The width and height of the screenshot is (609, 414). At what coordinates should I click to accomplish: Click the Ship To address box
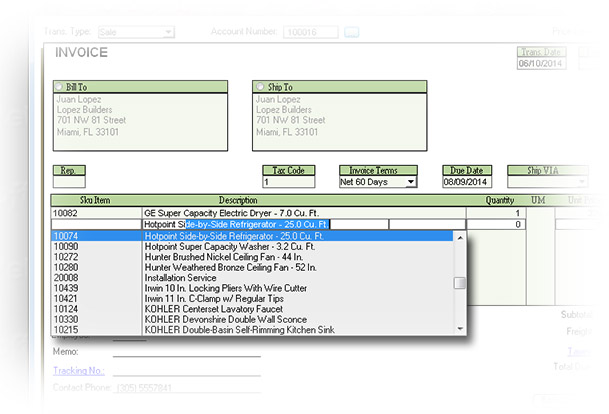[339, 122]
